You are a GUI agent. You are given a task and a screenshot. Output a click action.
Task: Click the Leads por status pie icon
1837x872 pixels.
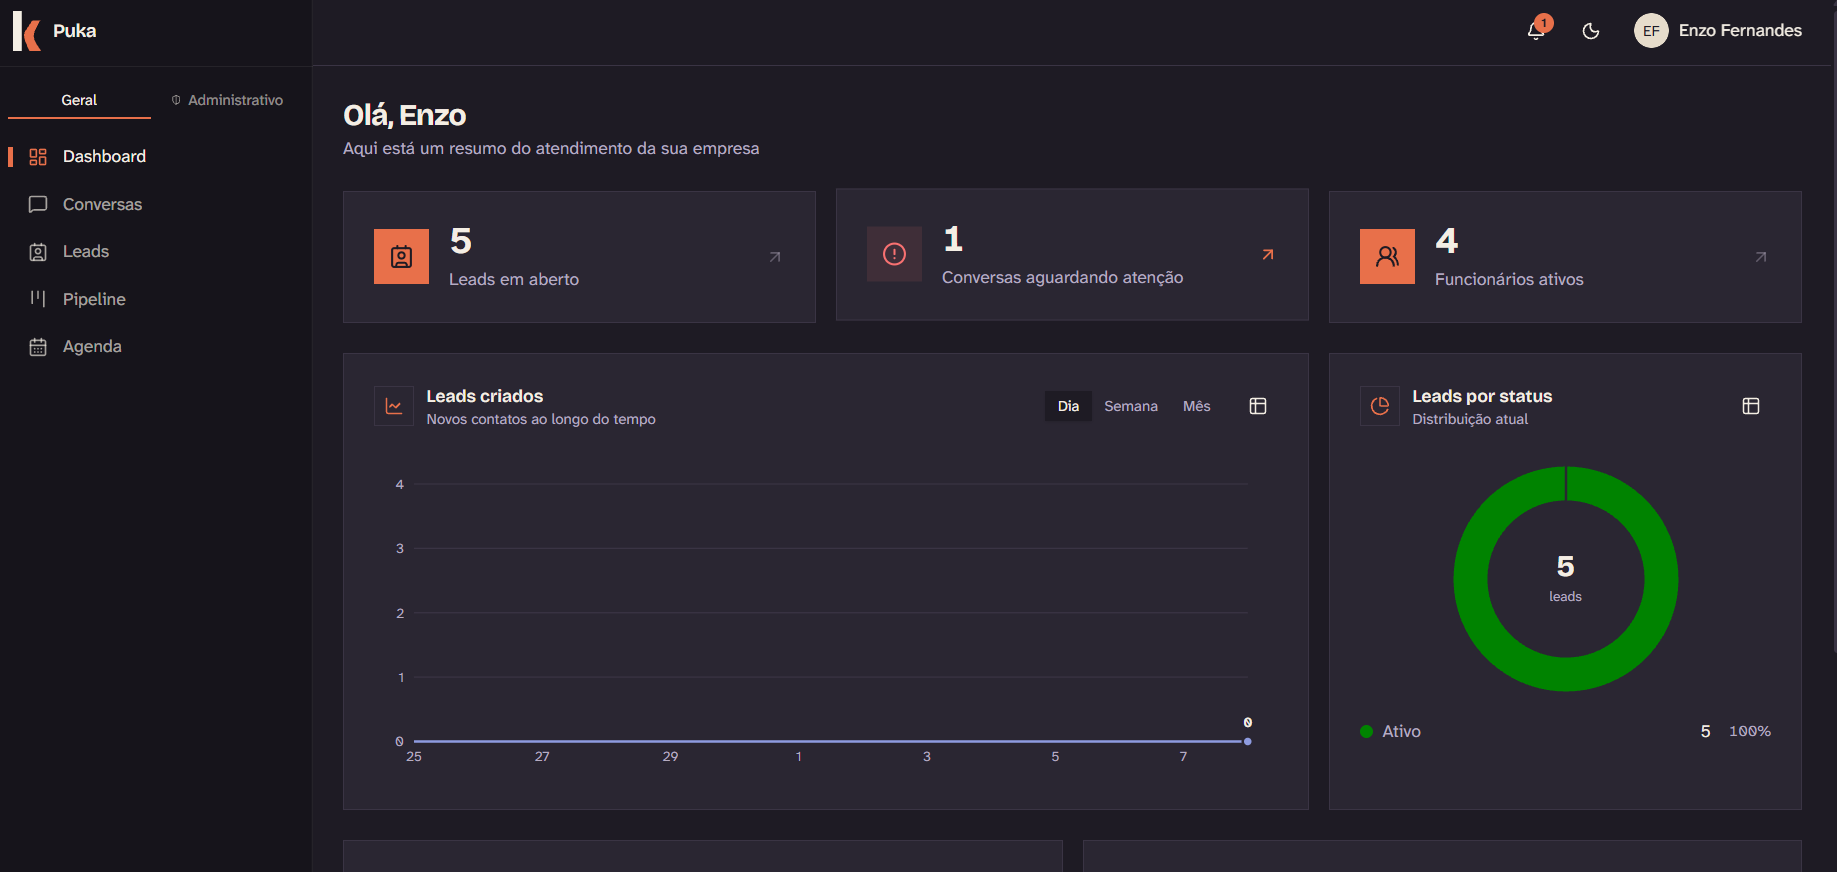1380,406
